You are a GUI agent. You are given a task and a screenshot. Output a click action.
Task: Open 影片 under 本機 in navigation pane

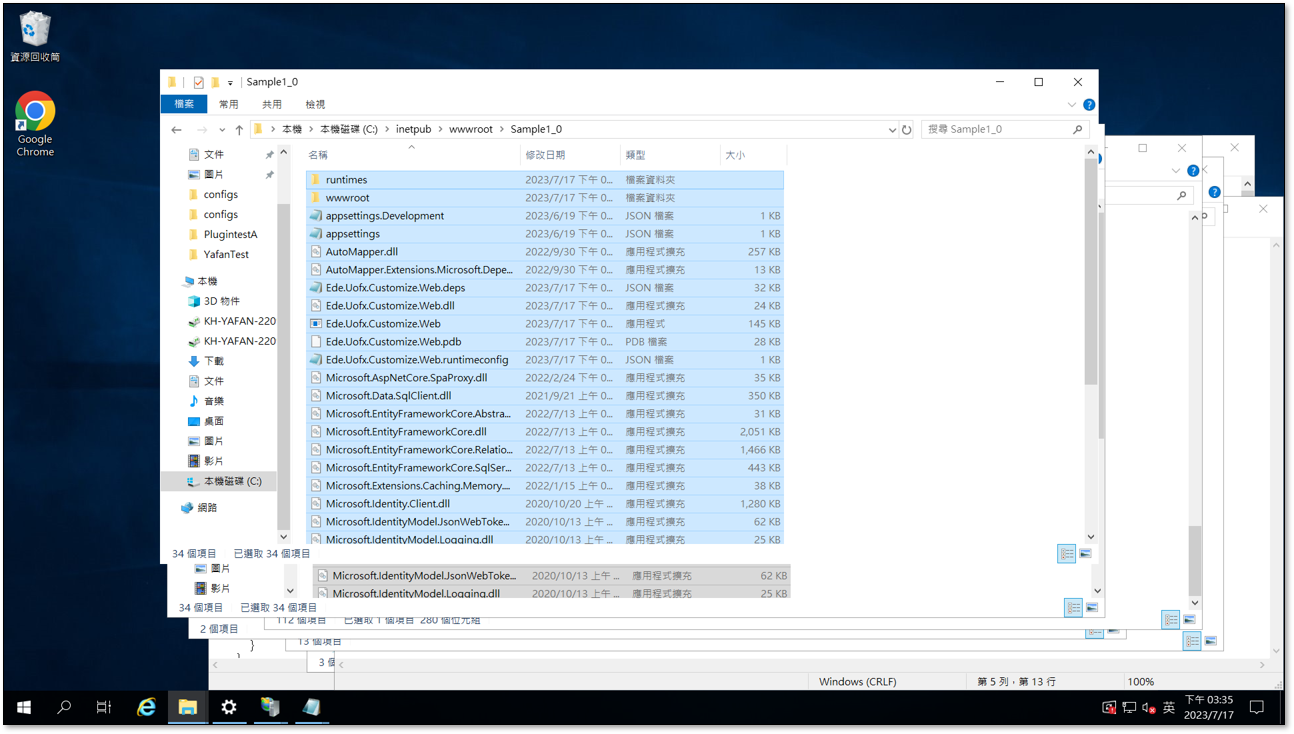[x=214, y=461]
